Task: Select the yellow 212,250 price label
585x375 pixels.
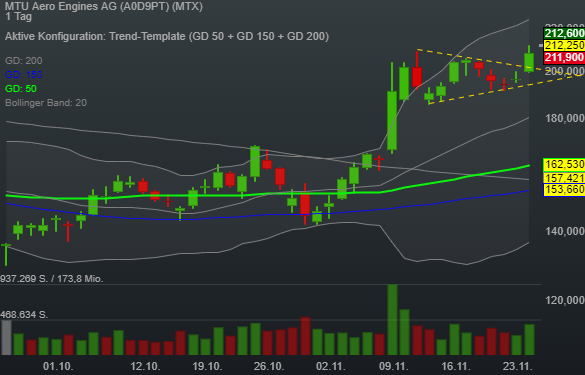Action: click(564, 45)
